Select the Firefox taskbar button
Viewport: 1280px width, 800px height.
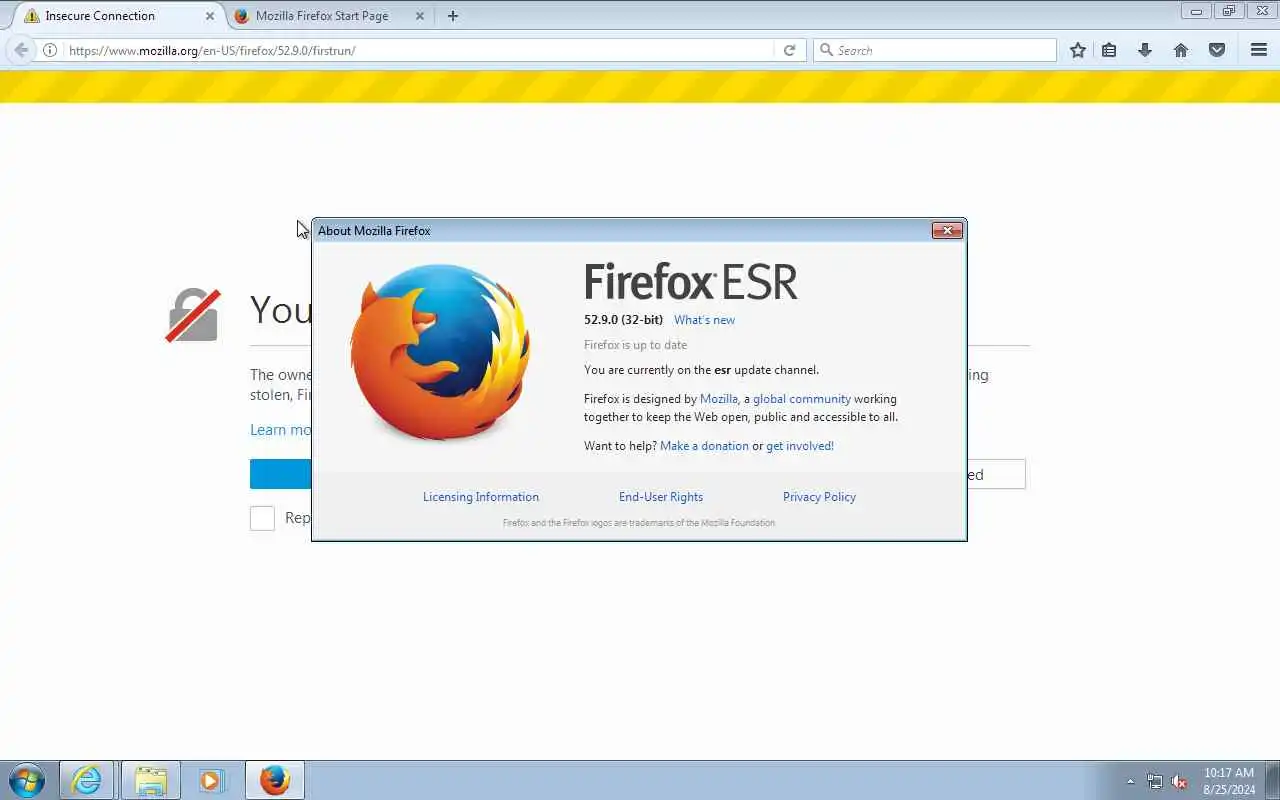point(275,780)
